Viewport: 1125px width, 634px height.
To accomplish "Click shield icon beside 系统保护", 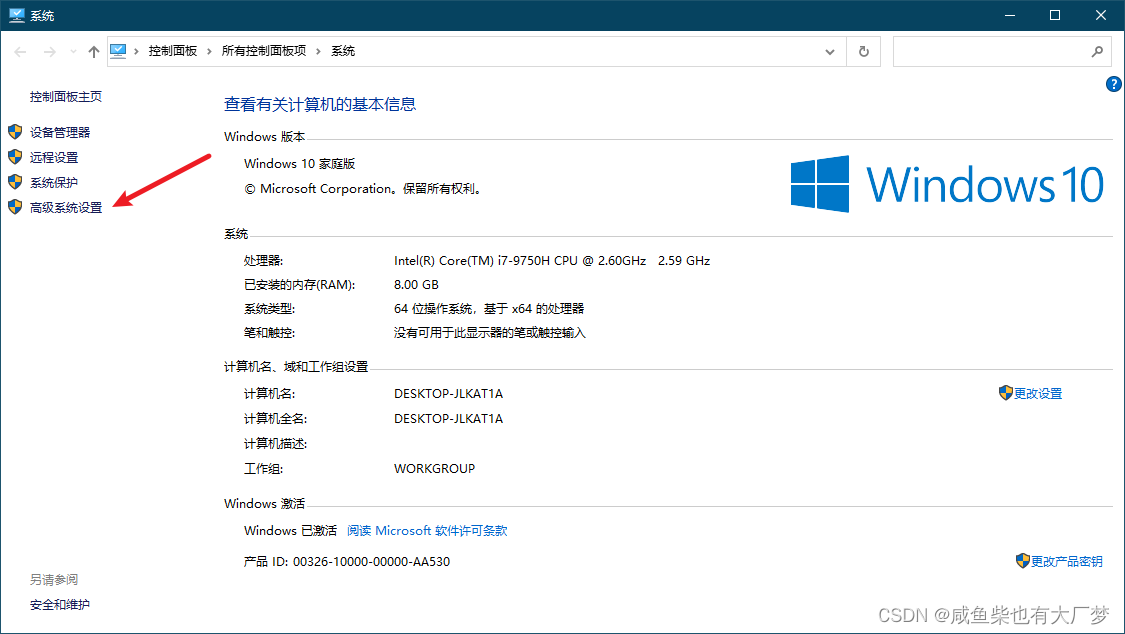I will point(15,182).
